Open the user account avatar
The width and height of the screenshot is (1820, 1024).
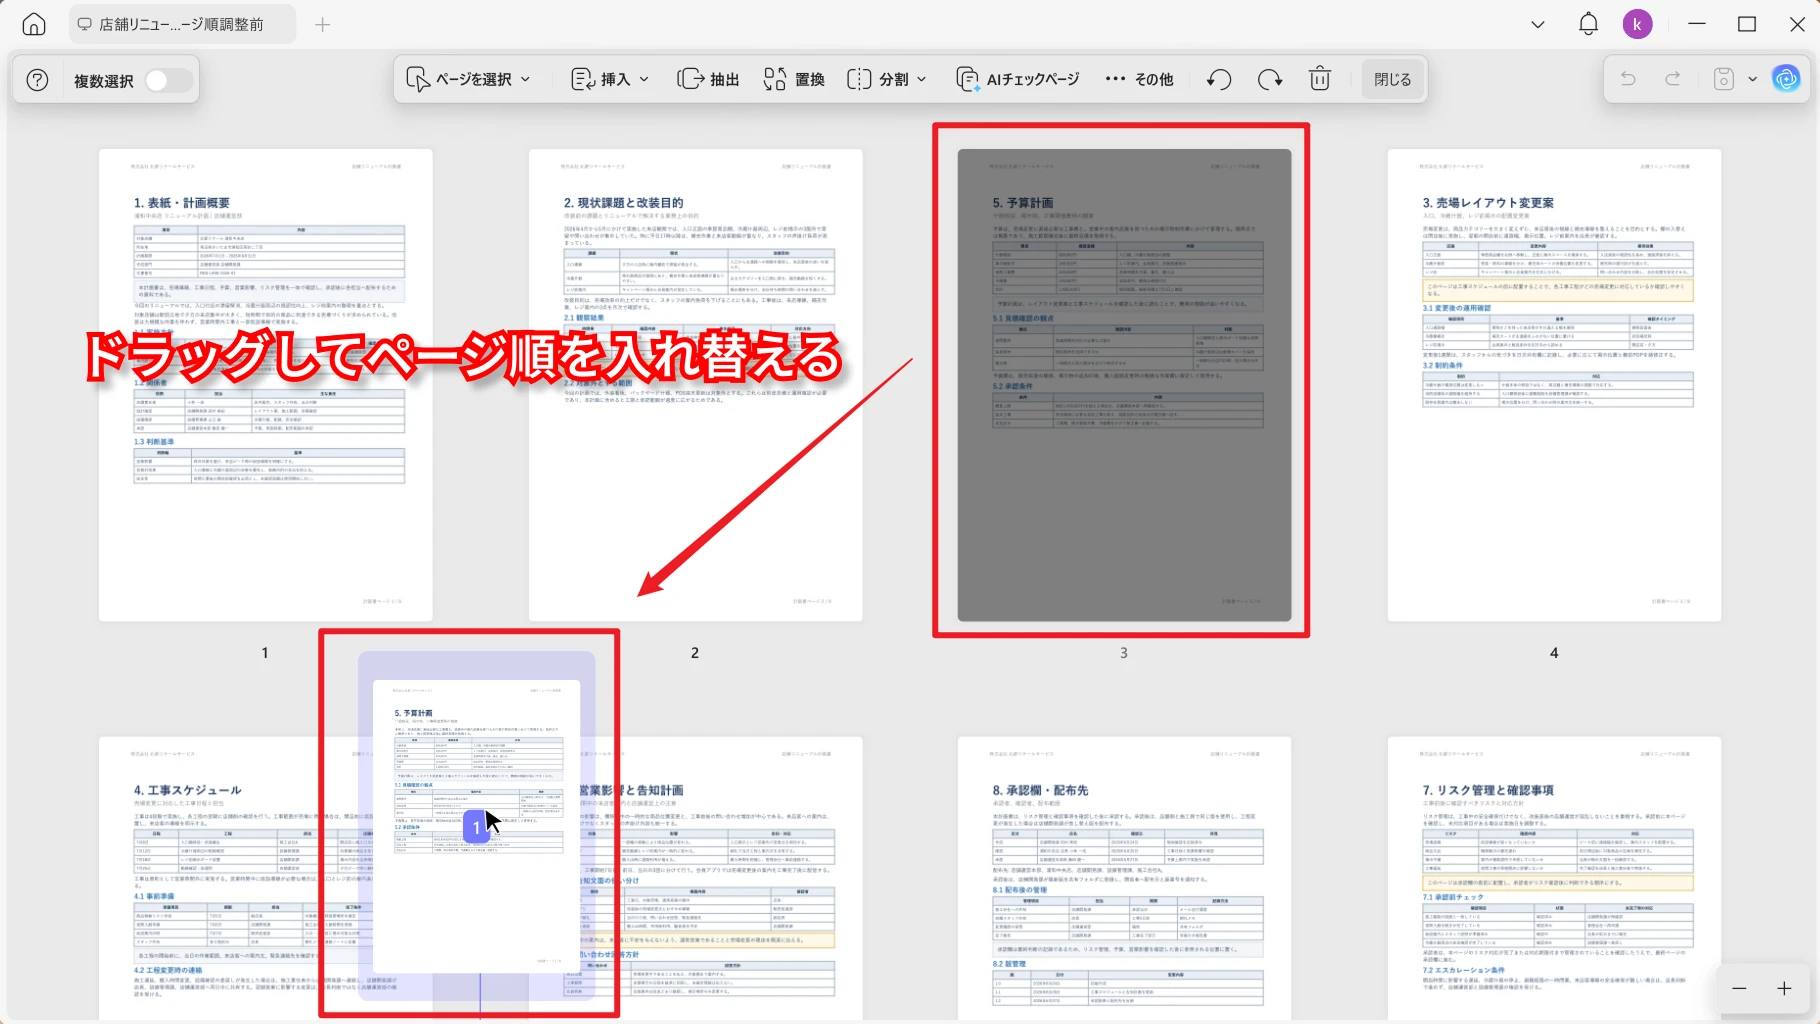[1637, 24]
